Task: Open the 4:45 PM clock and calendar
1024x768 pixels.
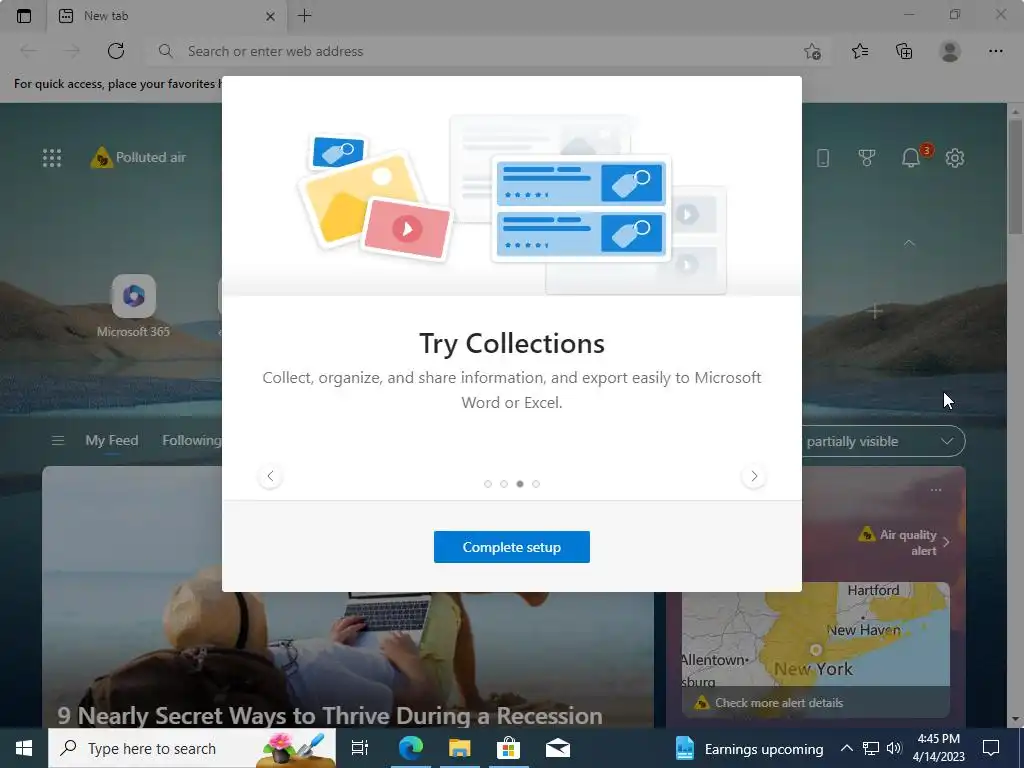Action: coord(938,748)
